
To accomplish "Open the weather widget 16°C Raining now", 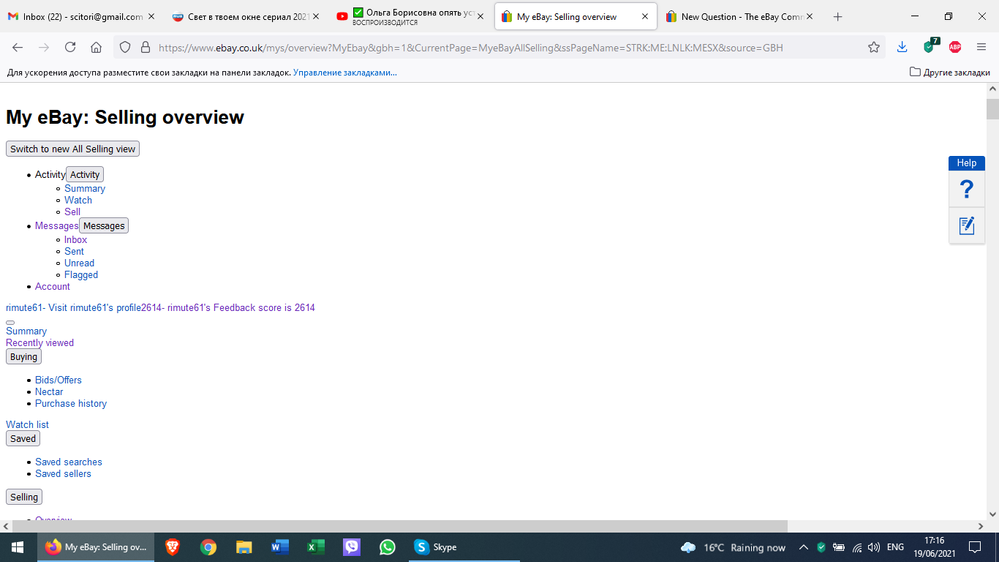I will 733,547.
